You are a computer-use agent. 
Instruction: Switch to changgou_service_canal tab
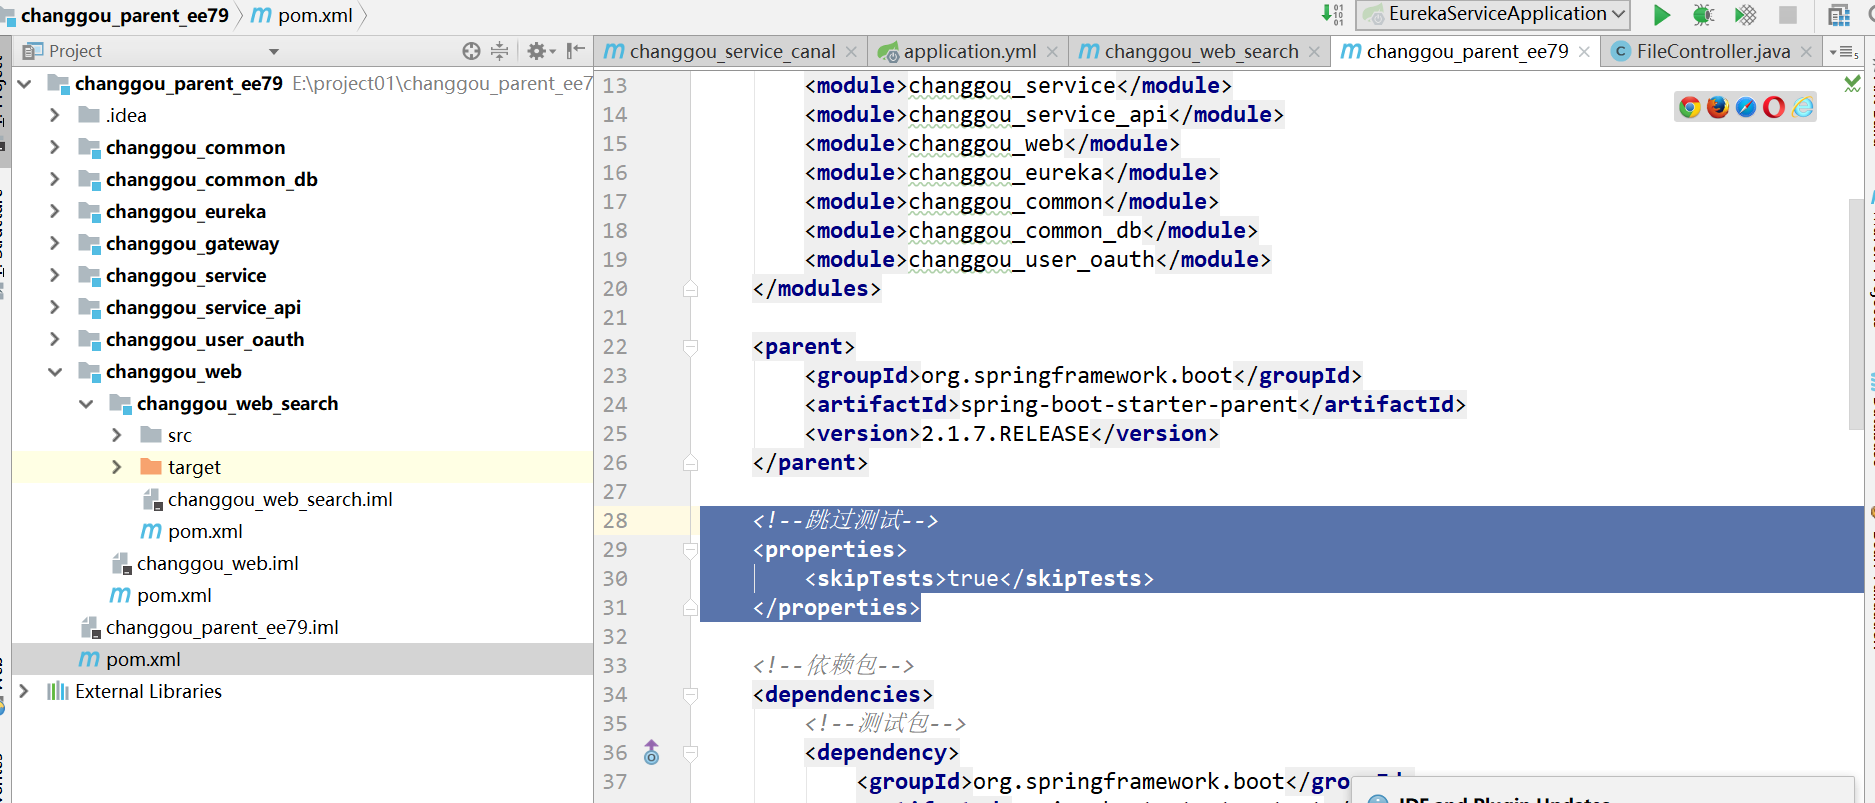(732, 52)
